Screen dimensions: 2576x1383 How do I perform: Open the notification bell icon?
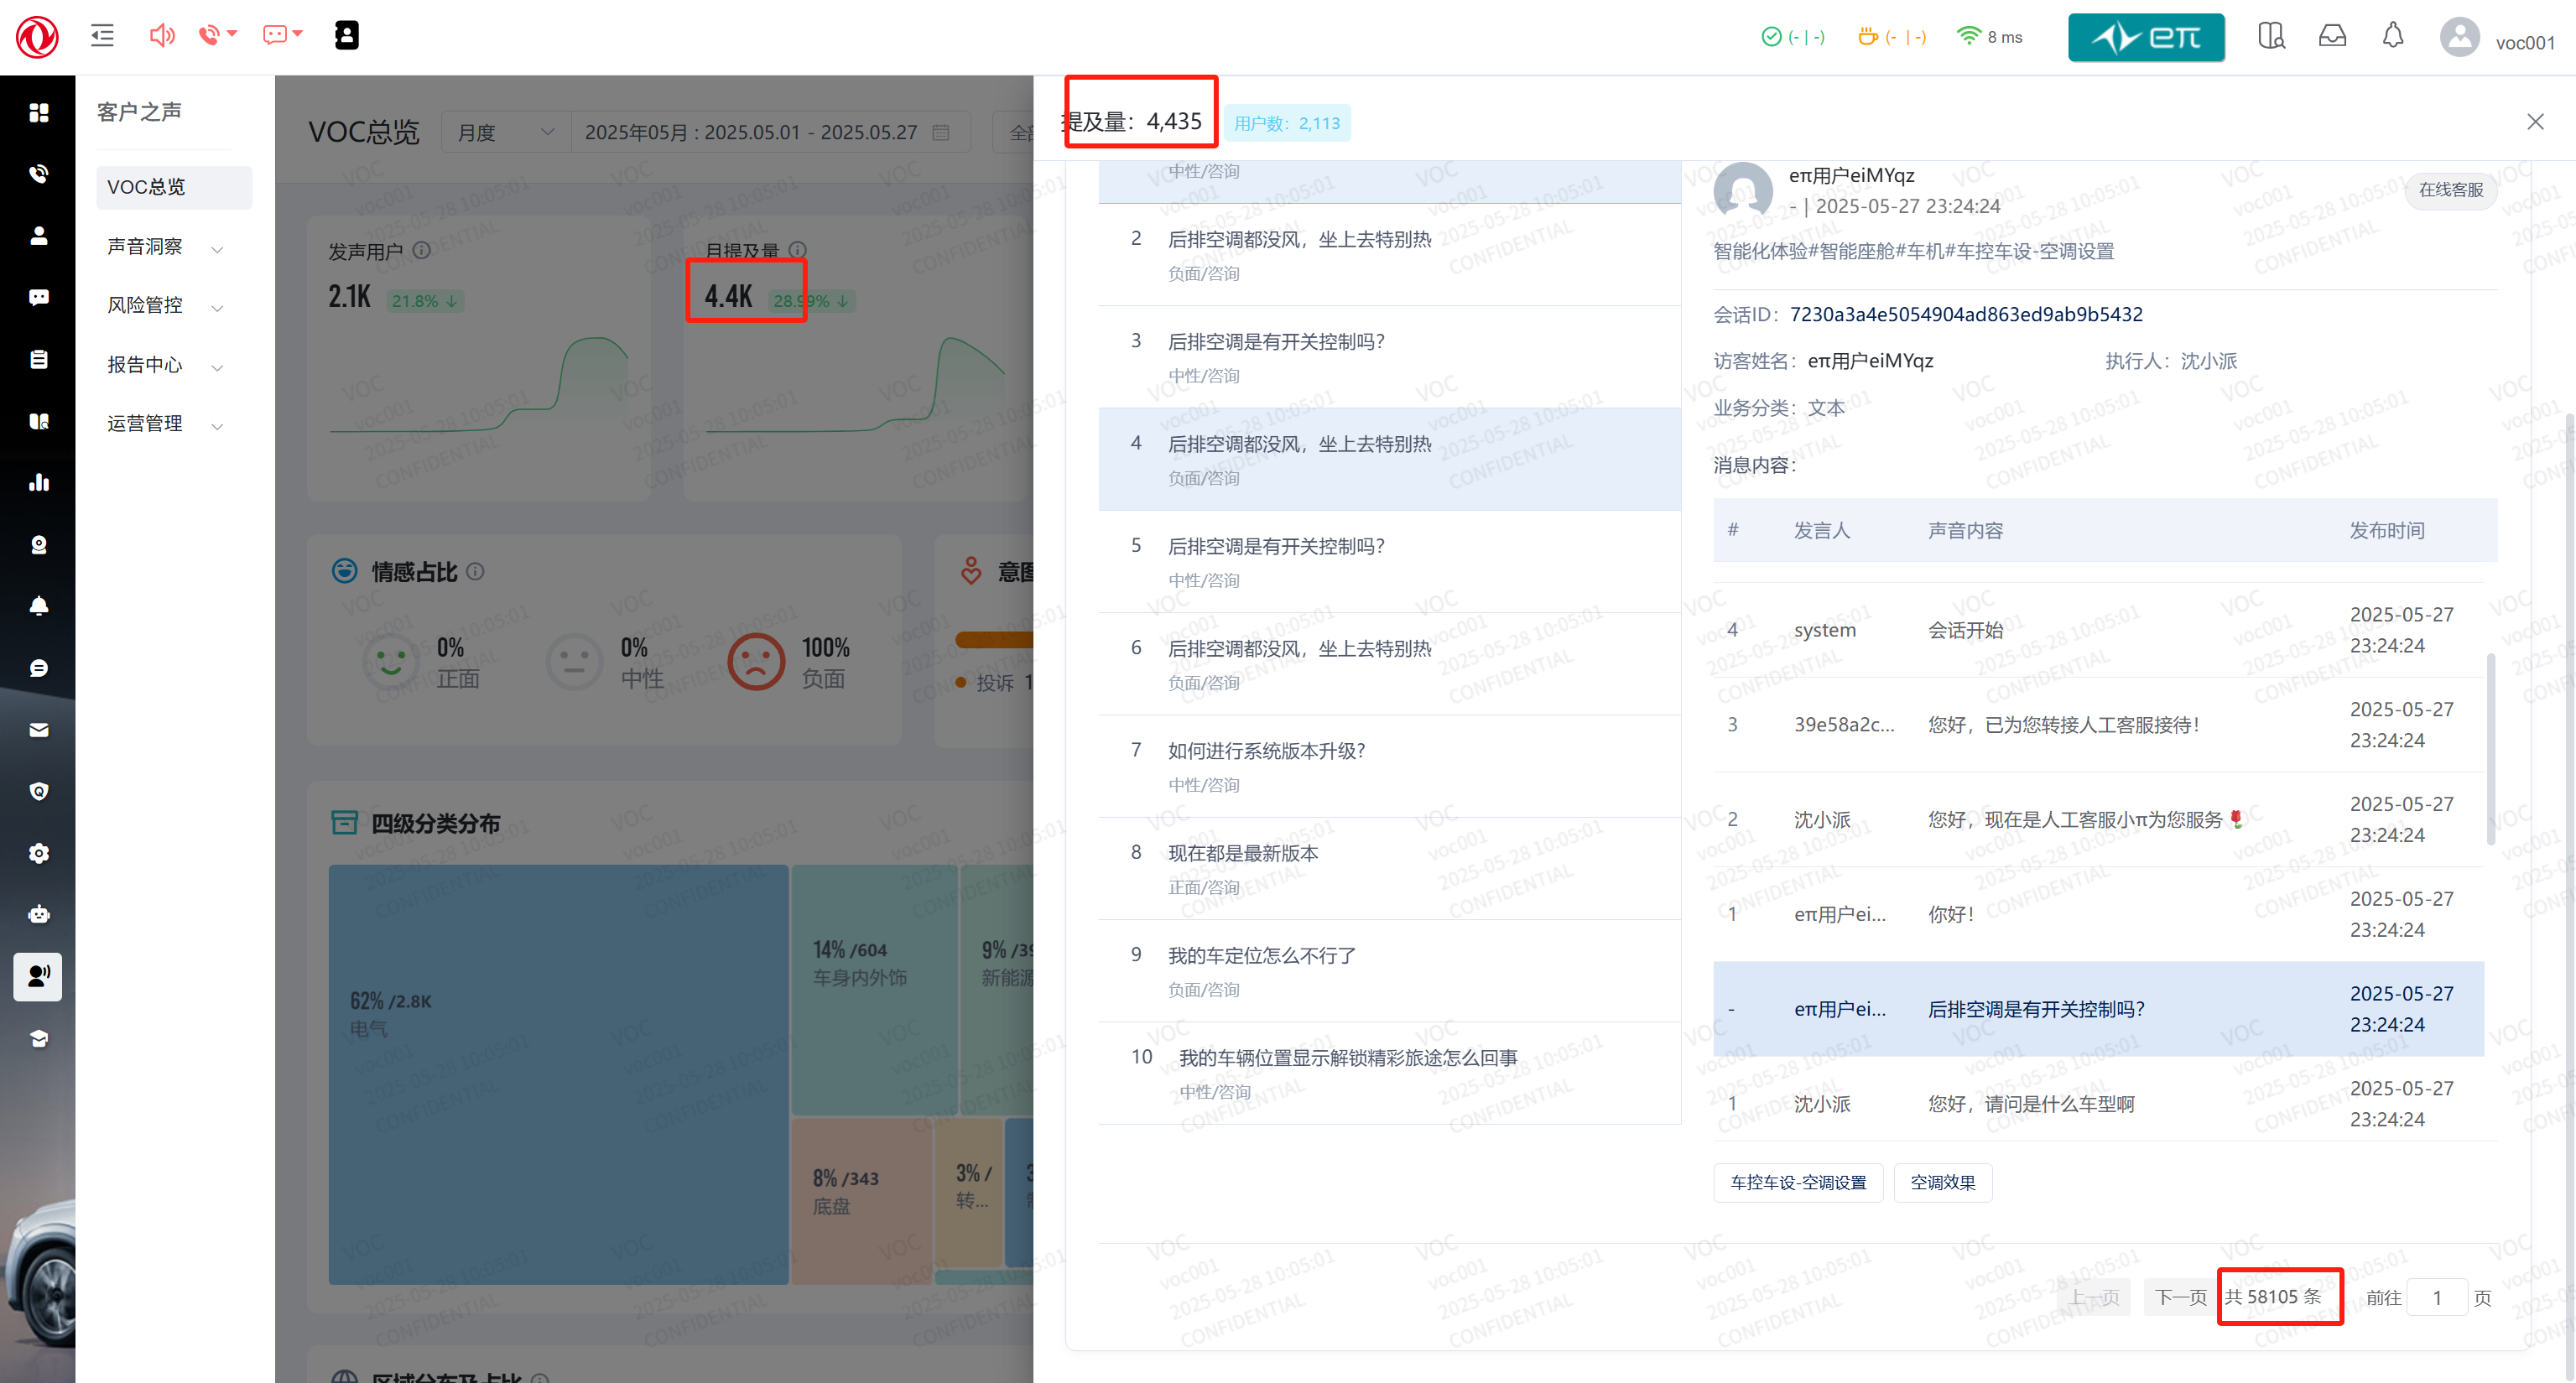click(x=2393, y=37)
